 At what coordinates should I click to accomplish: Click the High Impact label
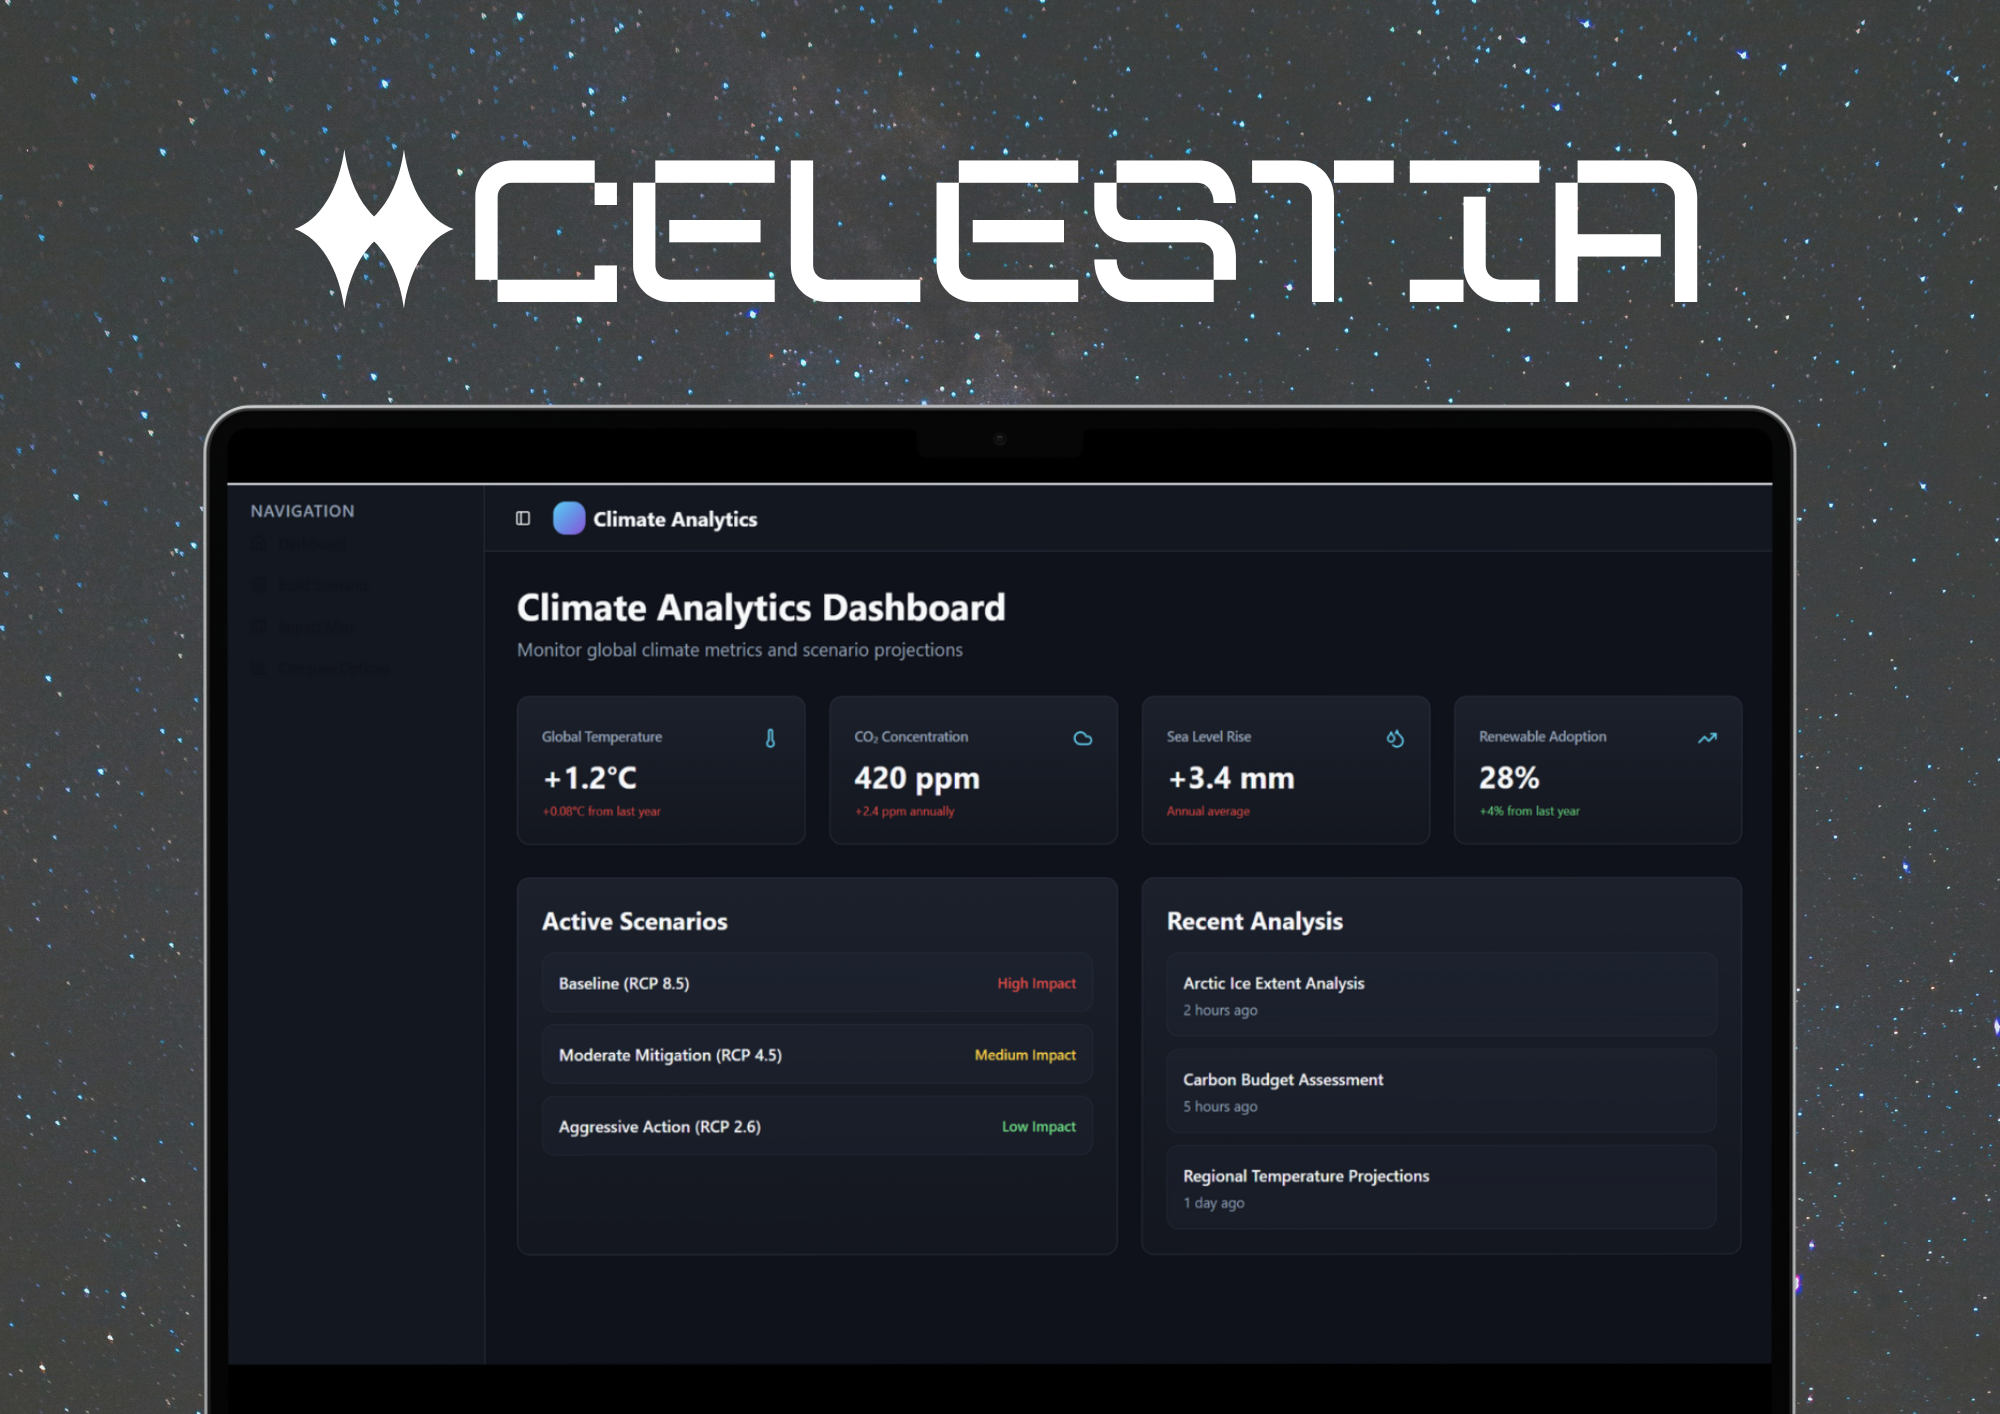tap(1036, 983)
